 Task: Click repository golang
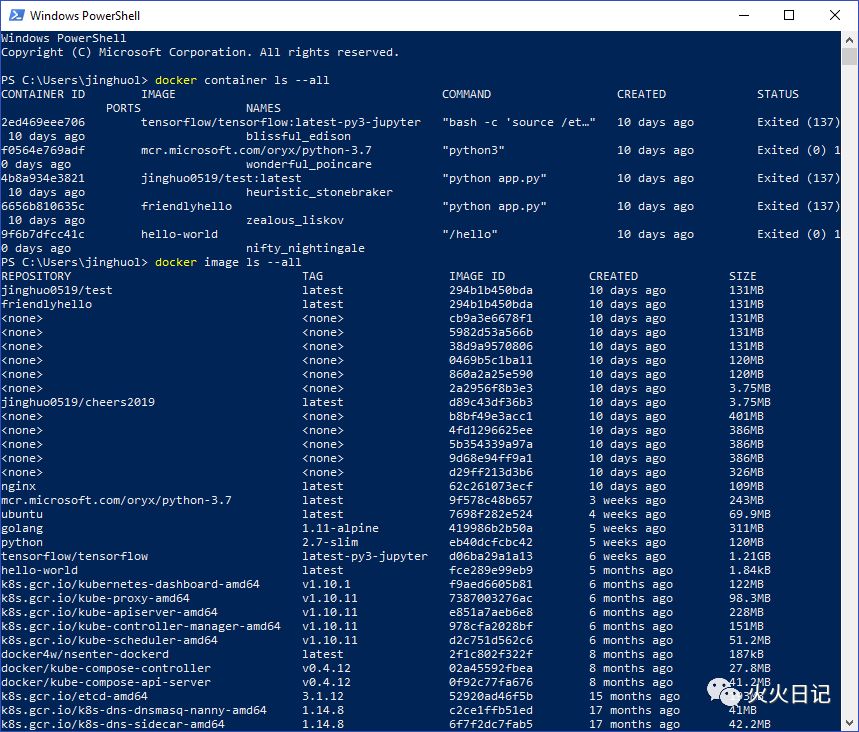point(22,528)
